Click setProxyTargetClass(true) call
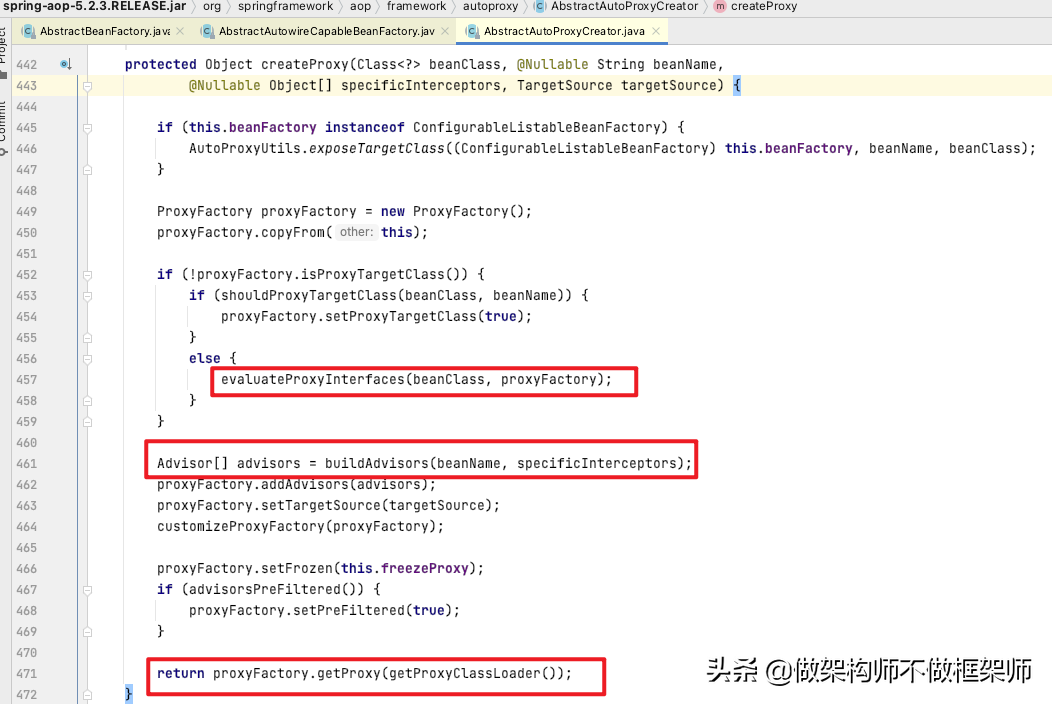Image resolution: width=1052 pixels, height=704 pixels. coord(424,316)
